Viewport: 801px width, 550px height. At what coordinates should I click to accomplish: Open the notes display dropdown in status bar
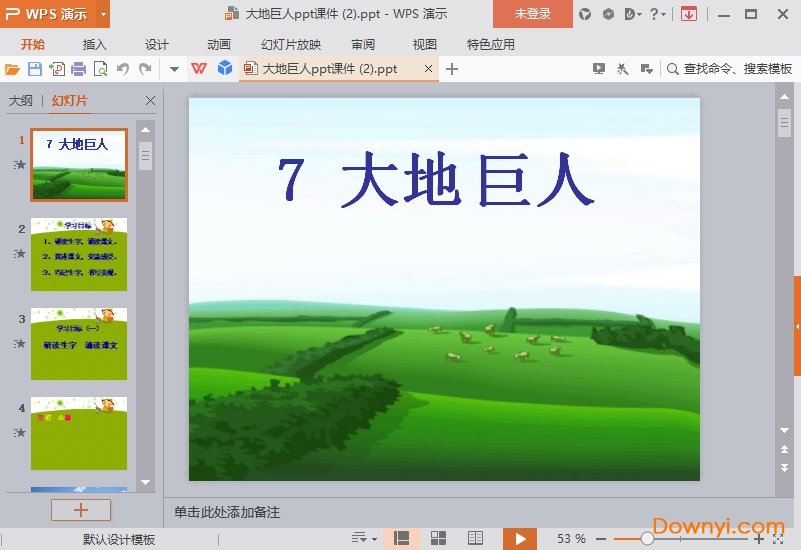pyautogui.click(x=364, y=538)
